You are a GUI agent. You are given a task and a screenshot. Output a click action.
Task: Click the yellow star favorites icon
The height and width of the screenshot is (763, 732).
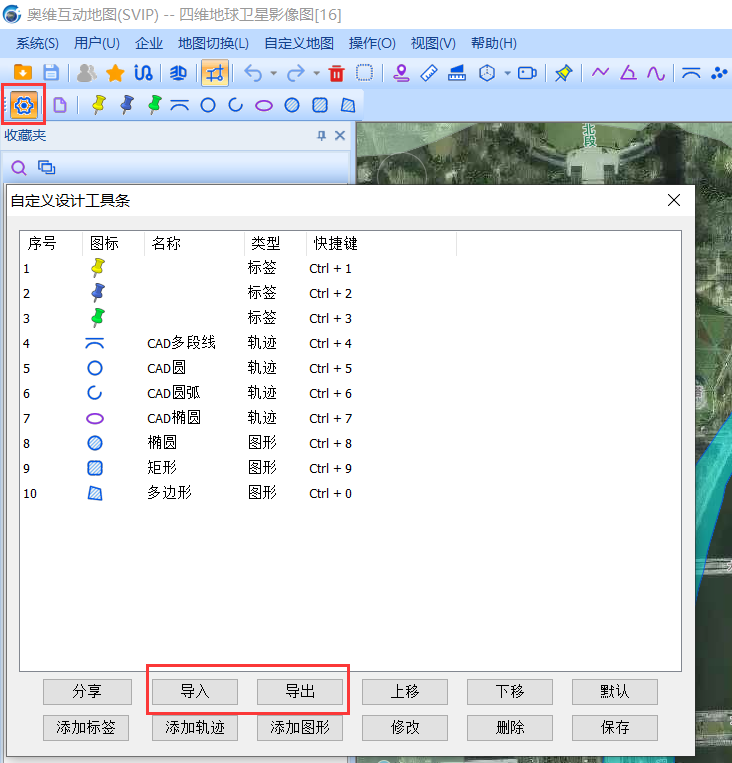[115, 73]
